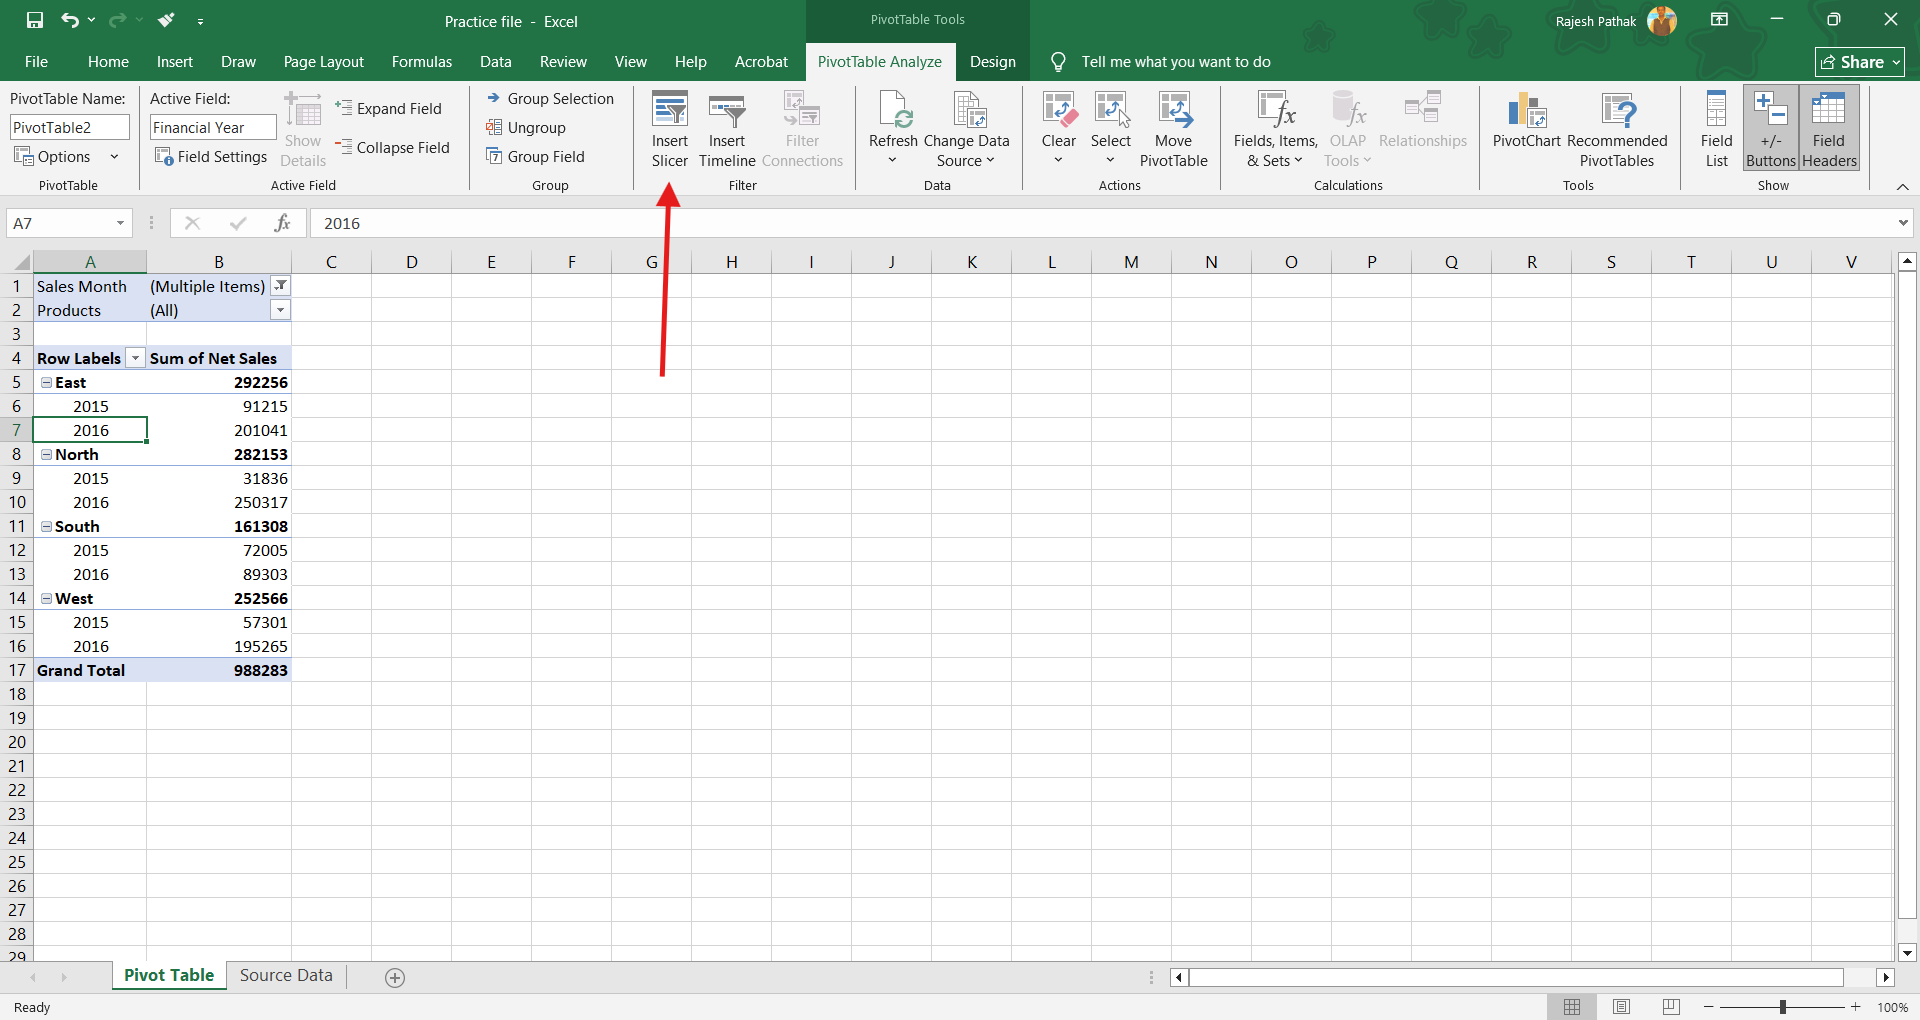Open the Source Data sheet tab
Screen dimensions: 1920x1020
coord(286,976)
